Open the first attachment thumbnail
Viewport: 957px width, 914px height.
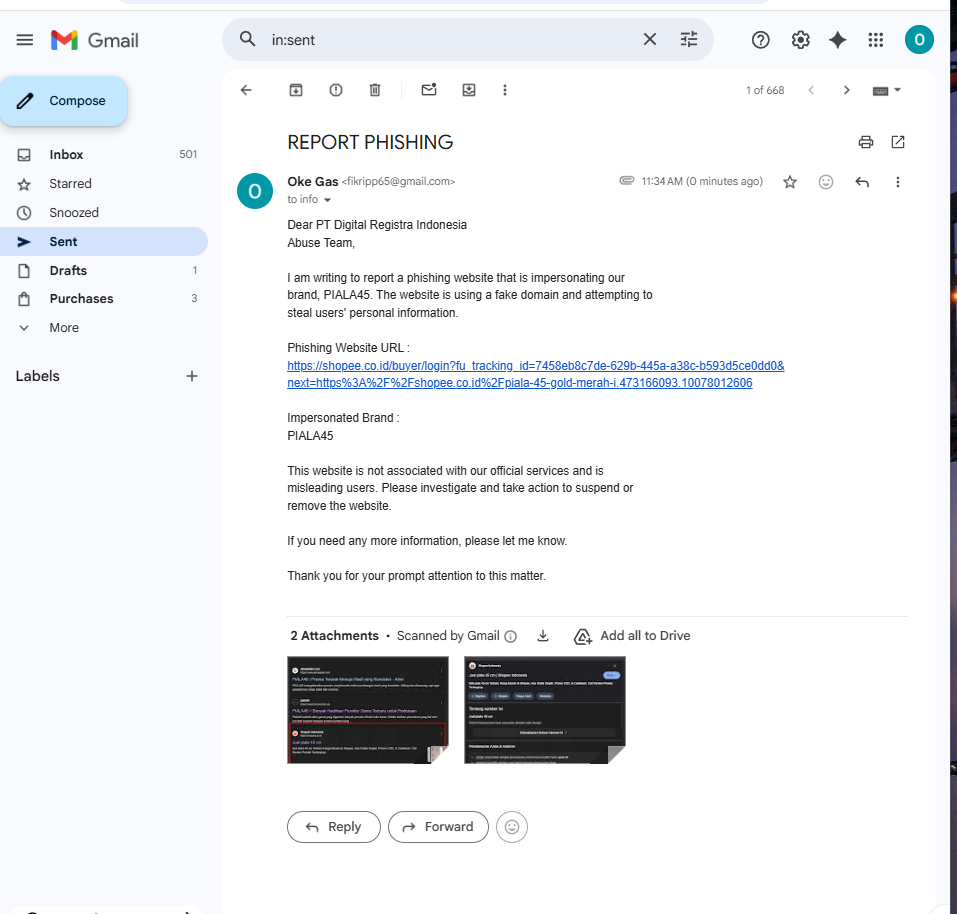click(368, 710)
